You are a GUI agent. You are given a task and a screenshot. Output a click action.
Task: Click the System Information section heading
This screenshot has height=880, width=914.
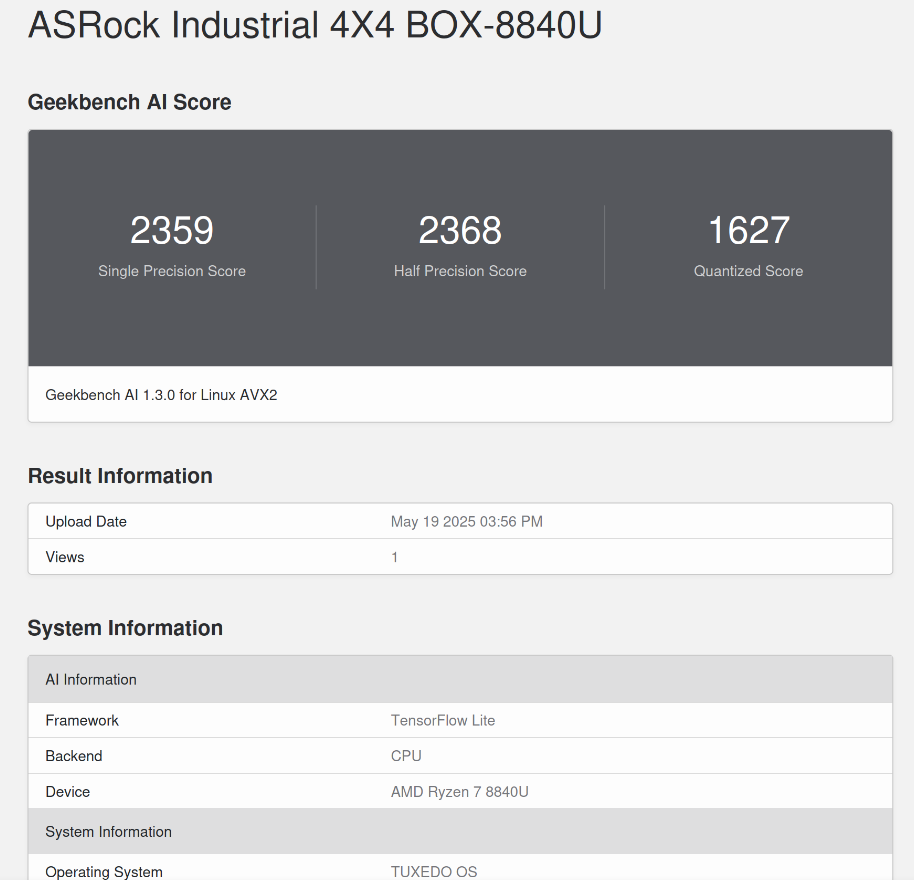click(125, 628)
